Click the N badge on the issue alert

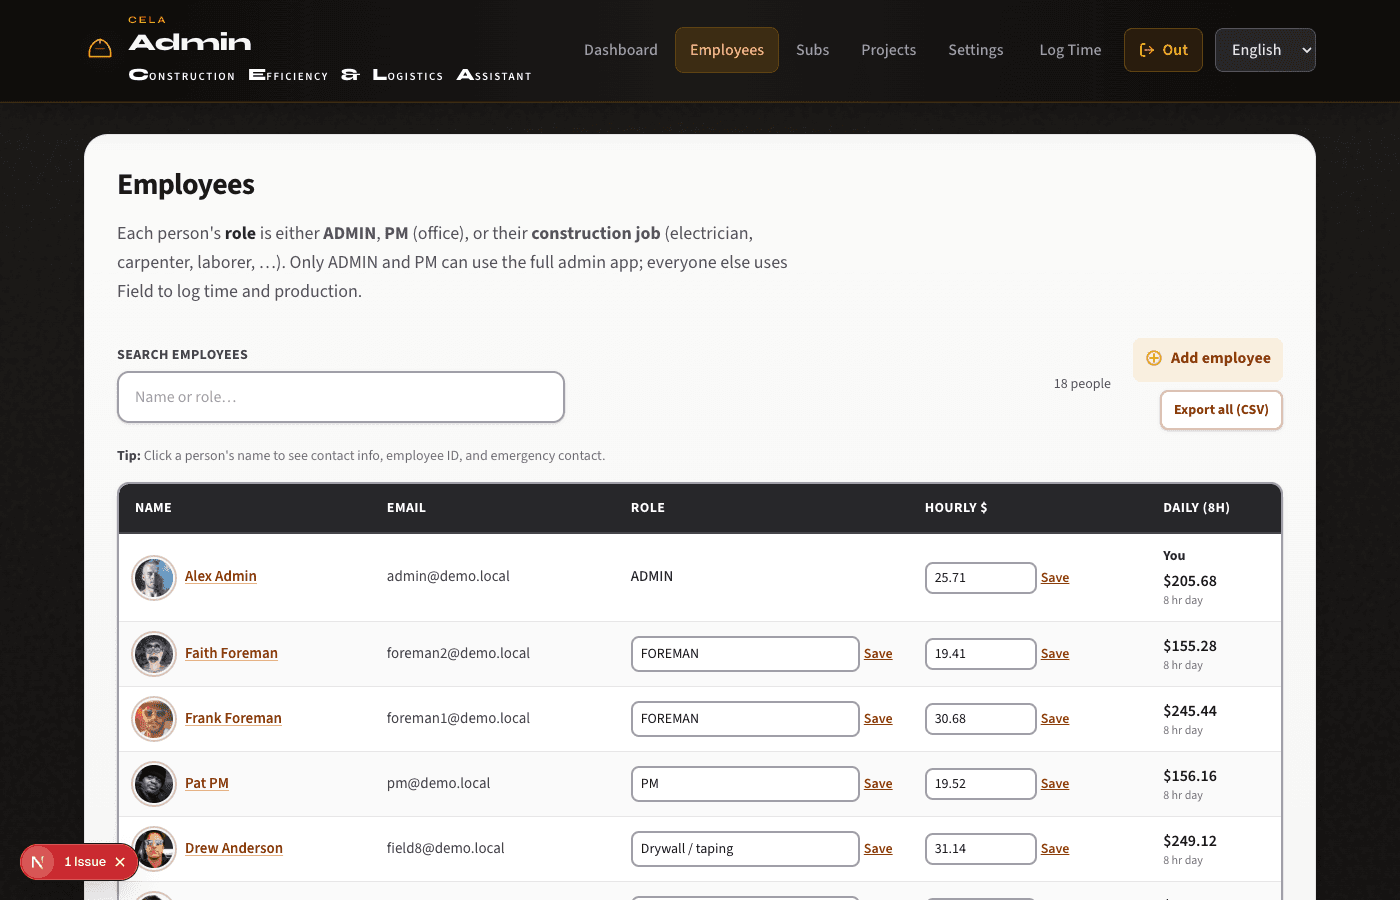click(37, 861)
